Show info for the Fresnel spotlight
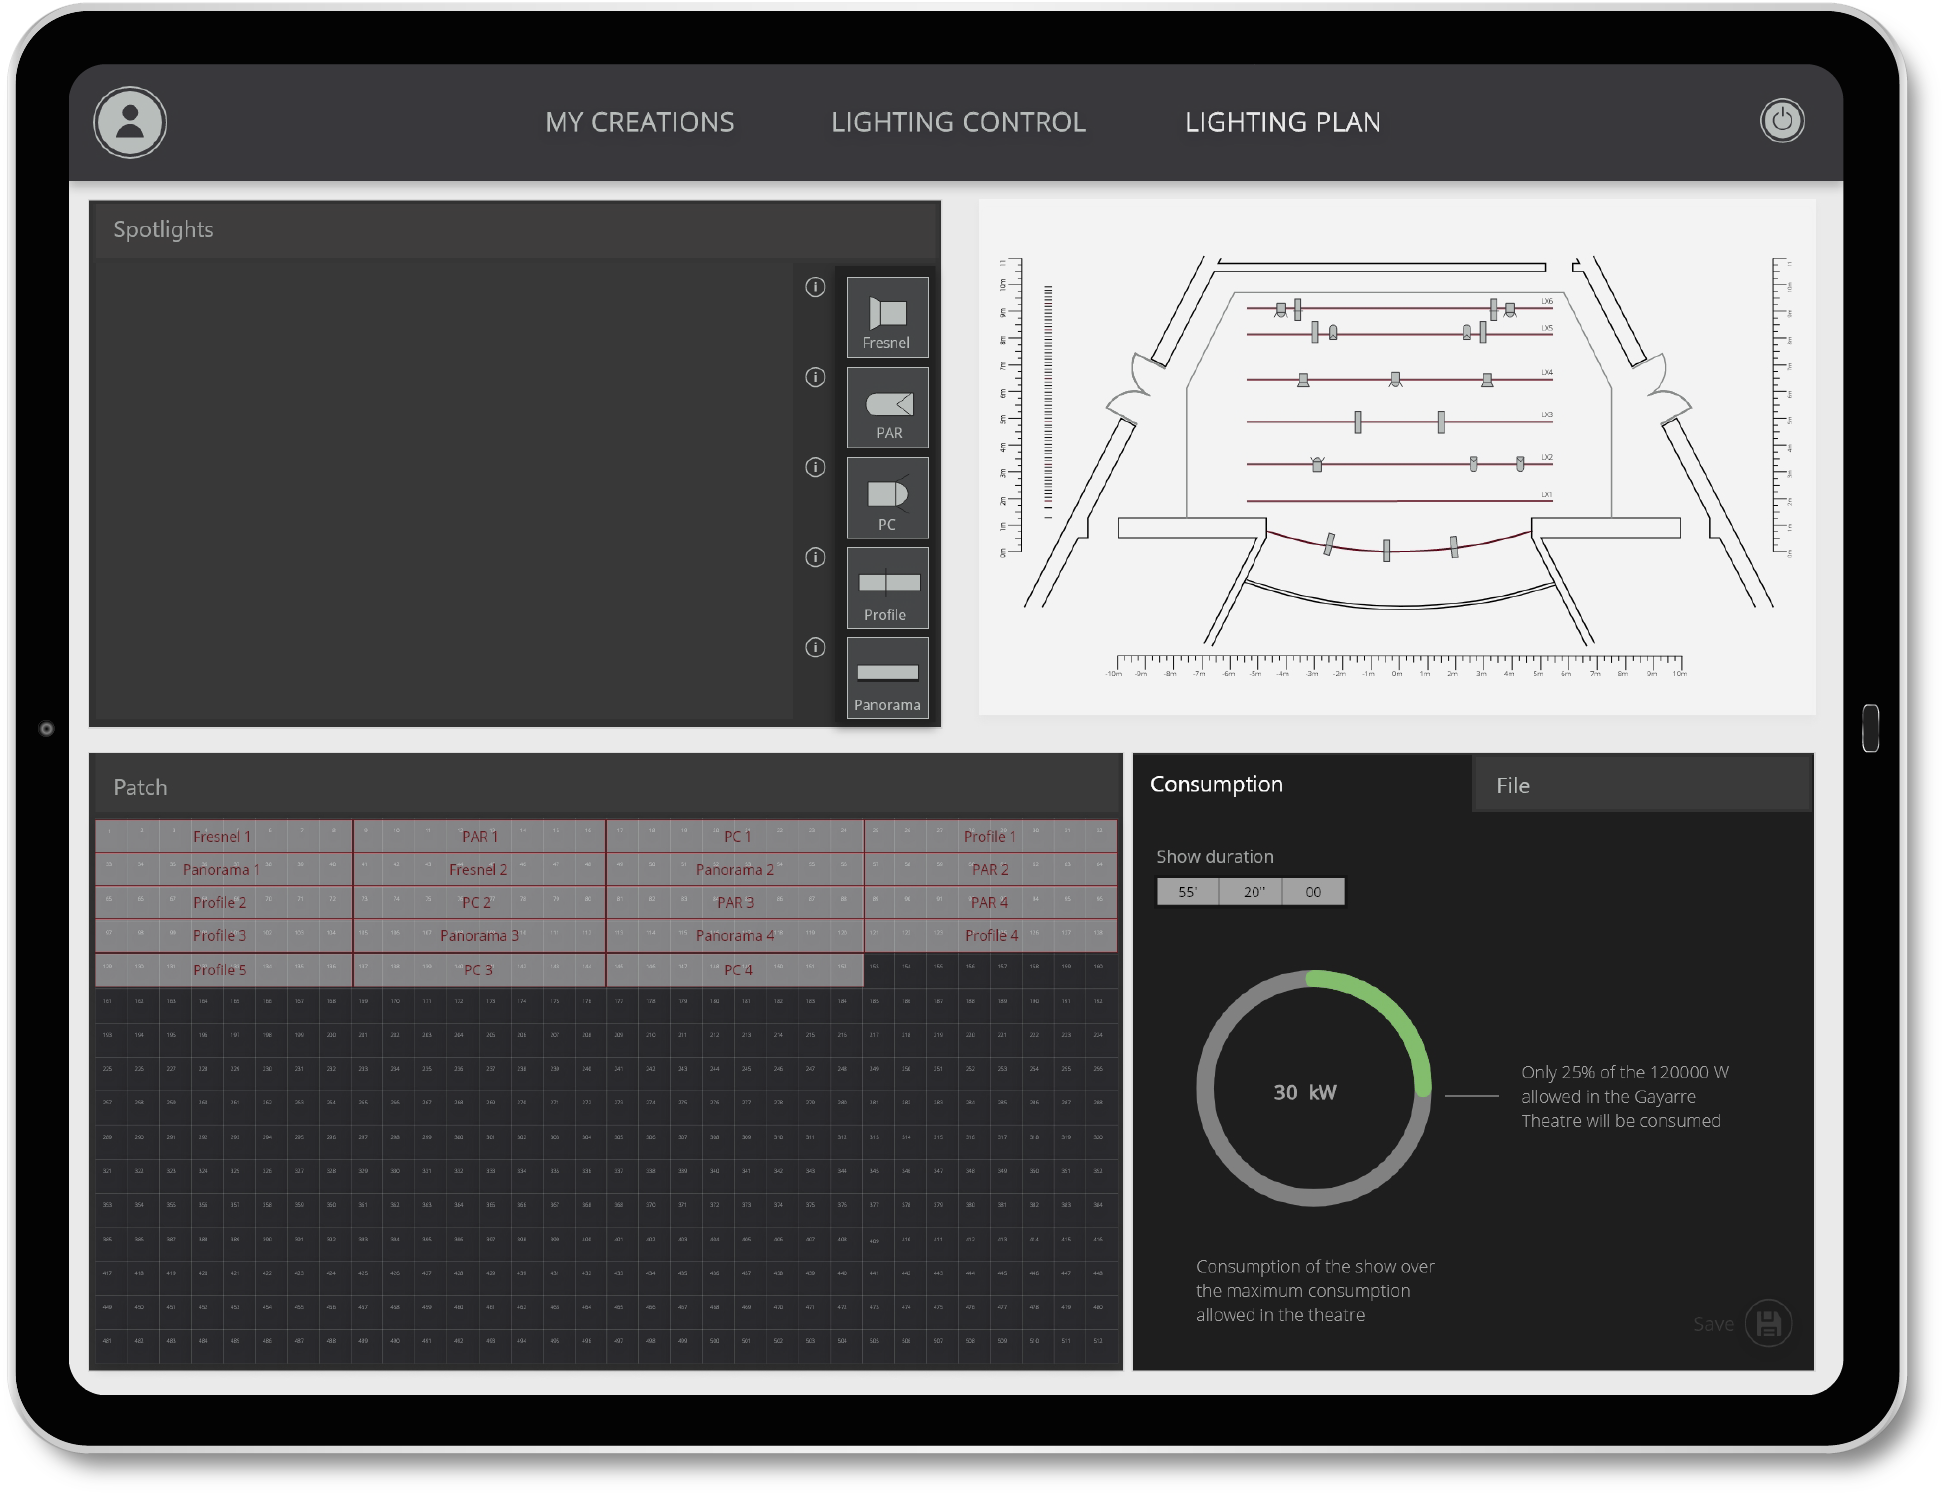 tap(815, 287)
